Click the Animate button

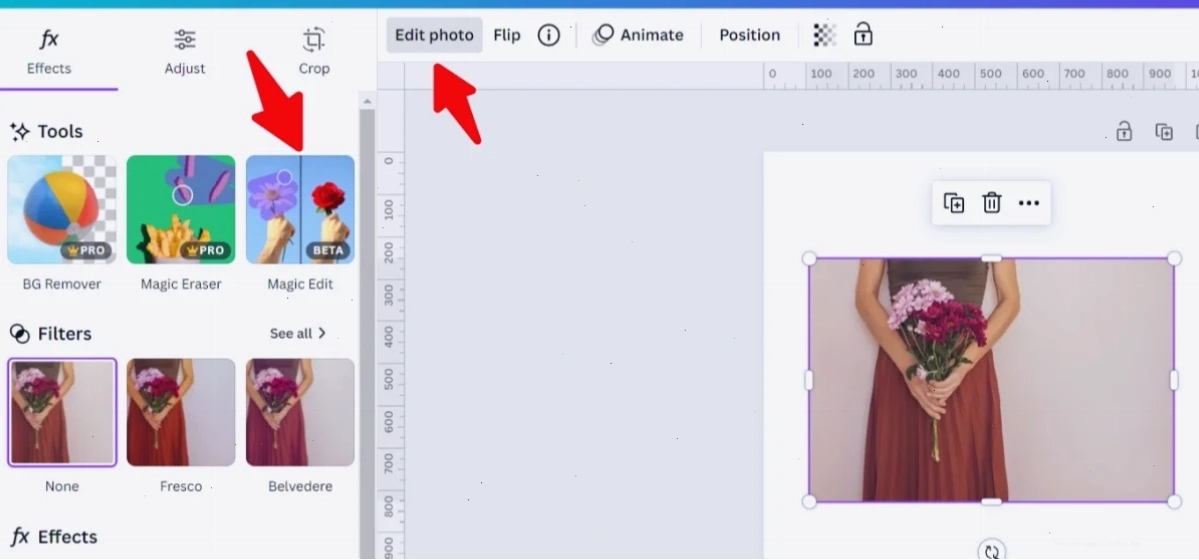(x=638, y=35)
